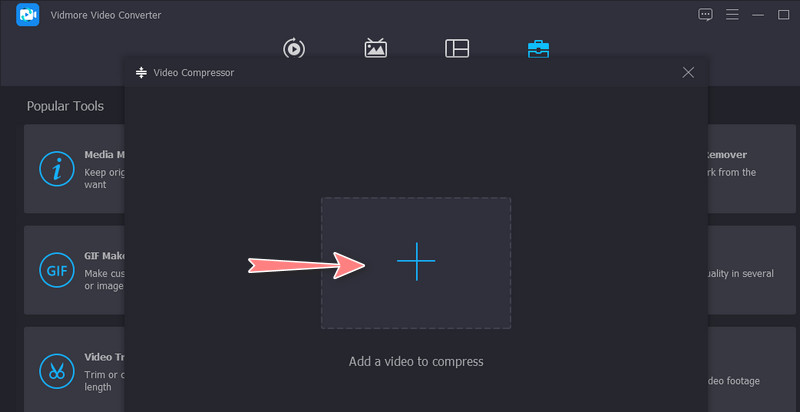The height and width of the screenshot is (412, 800).
Task: Switch to the MV tab icon
Action: point(376,49)
